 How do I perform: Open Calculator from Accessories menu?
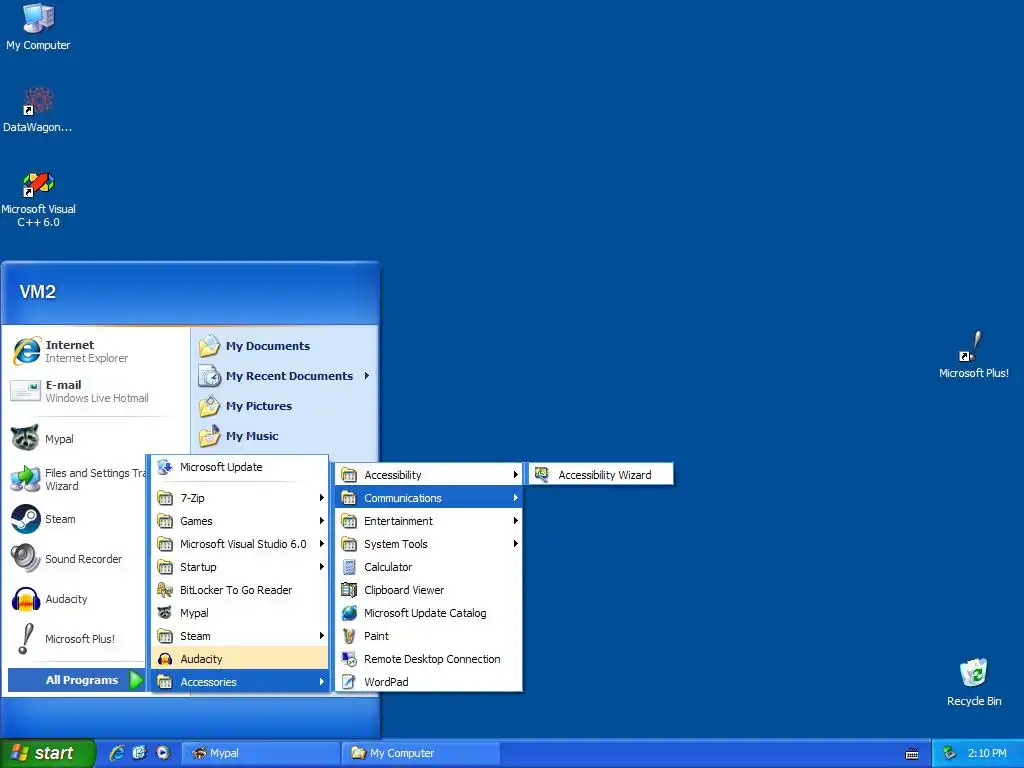(x=428, y=567)
